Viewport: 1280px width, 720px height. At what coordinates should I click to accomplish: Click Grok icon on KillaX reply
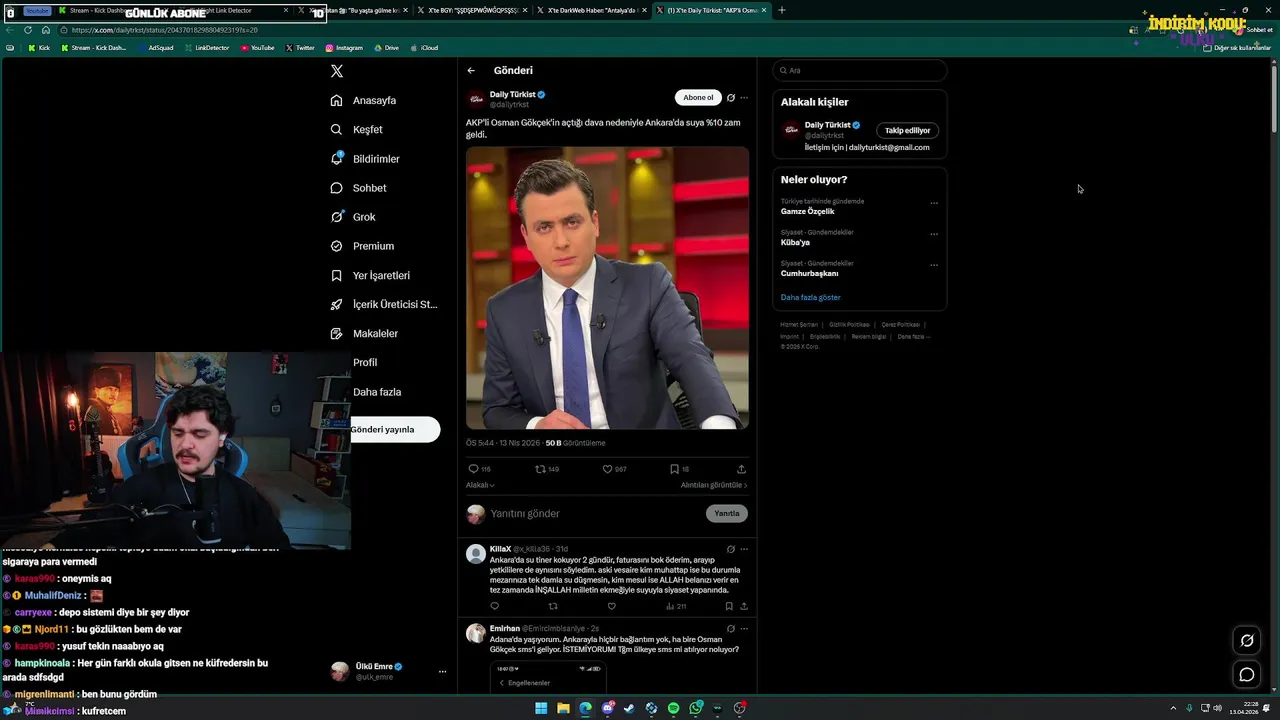point(731,549)
